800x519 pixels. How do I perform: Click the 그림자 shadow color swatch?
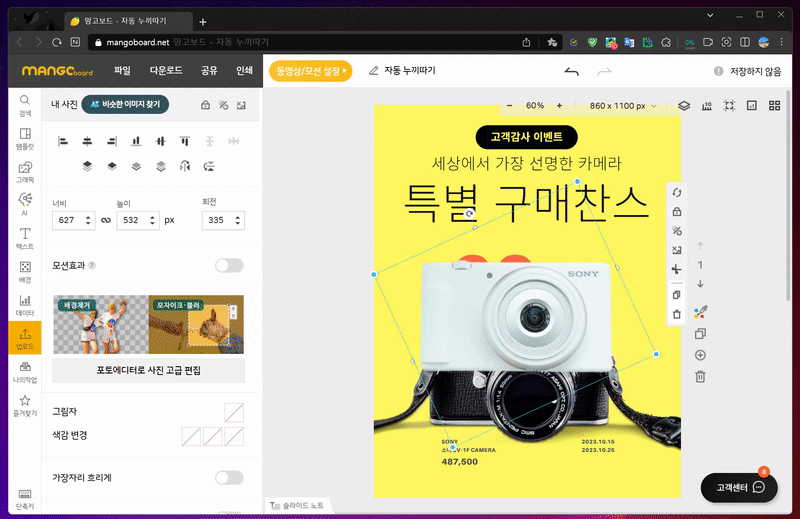[234, 412]
